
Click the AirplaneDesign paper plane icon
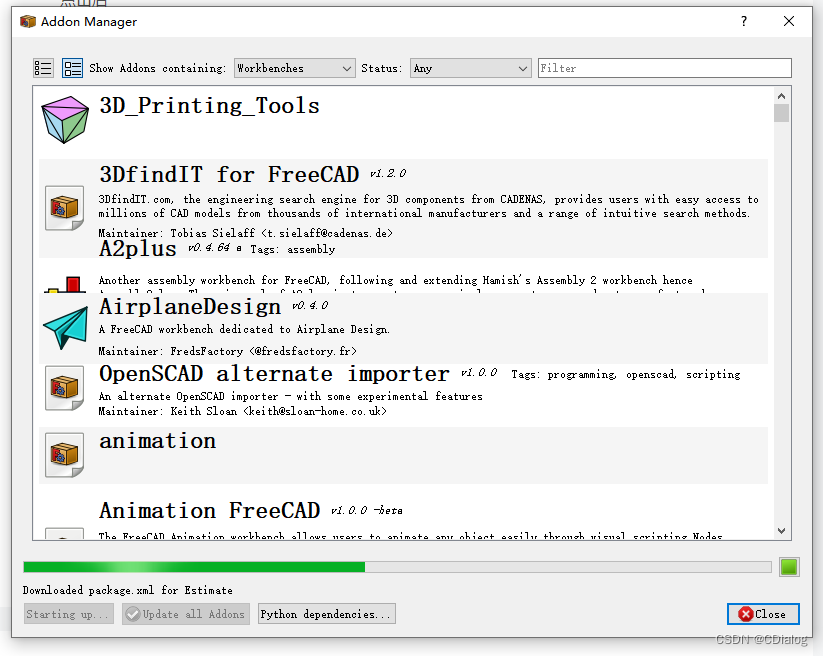pyautogui.click(x=66, y=328)
